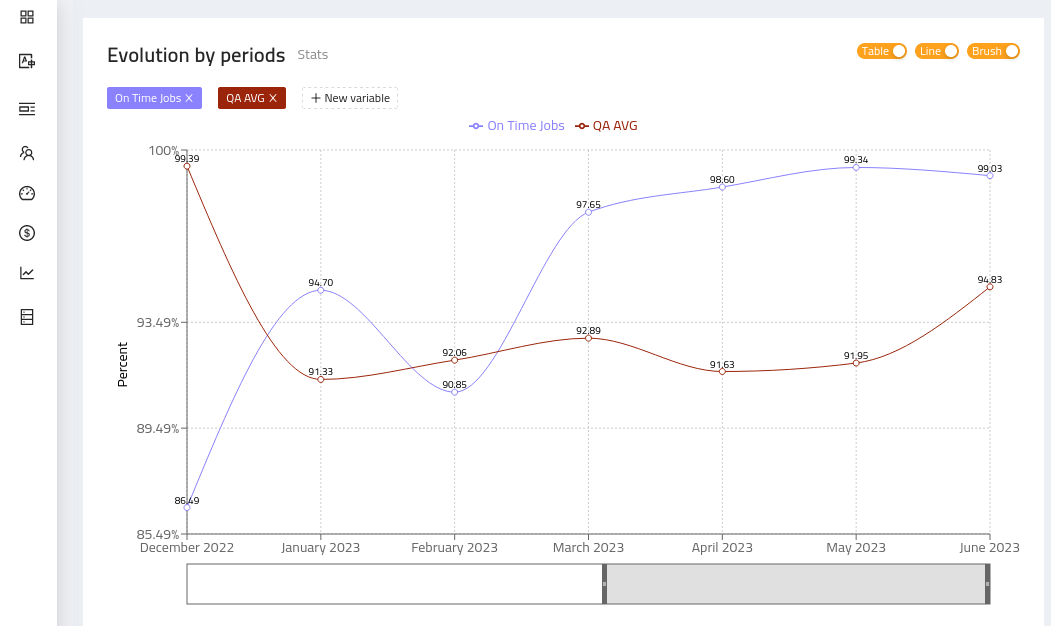The height and width of the screenshot is (626, 1051).
Task: Click the translation text icon in sidebar
Action: (x=27, y=62)
